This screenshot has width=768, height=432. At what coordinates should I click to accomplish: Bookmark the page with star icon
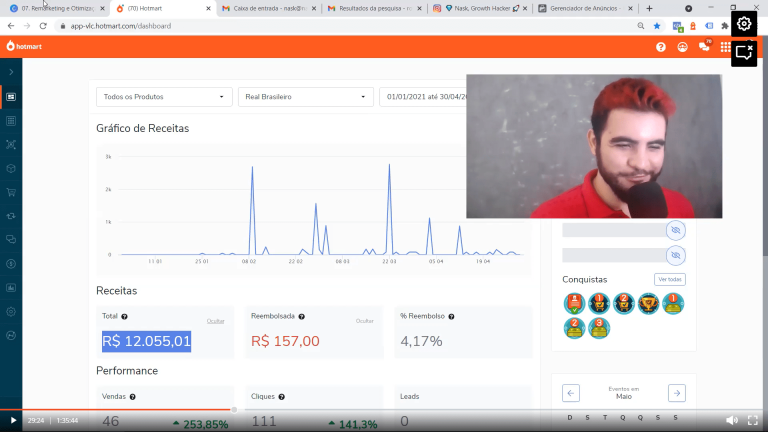[657, 25]
